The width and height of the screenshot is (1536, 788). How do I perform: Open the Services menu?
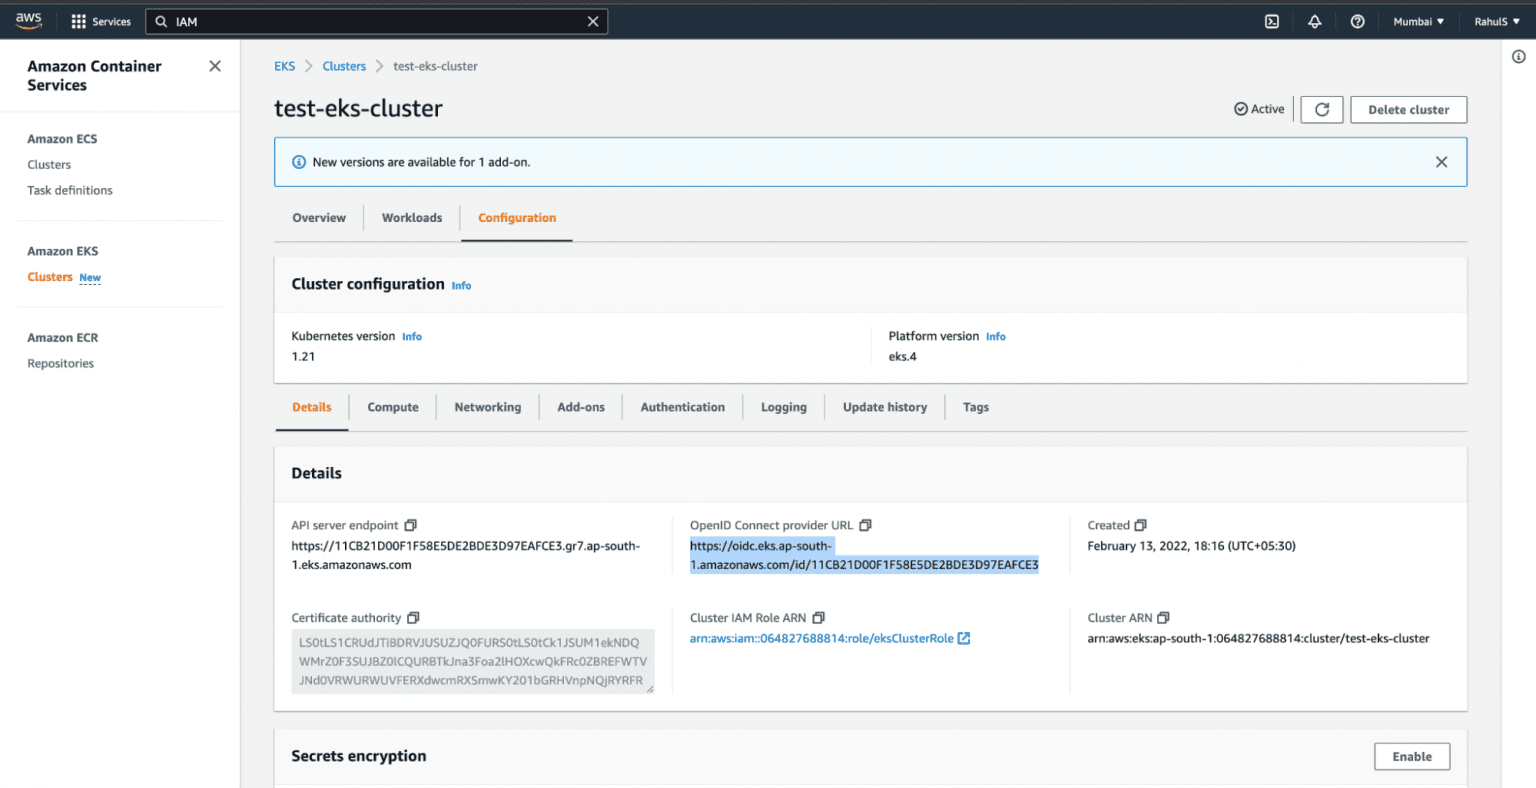click(100, 21)
